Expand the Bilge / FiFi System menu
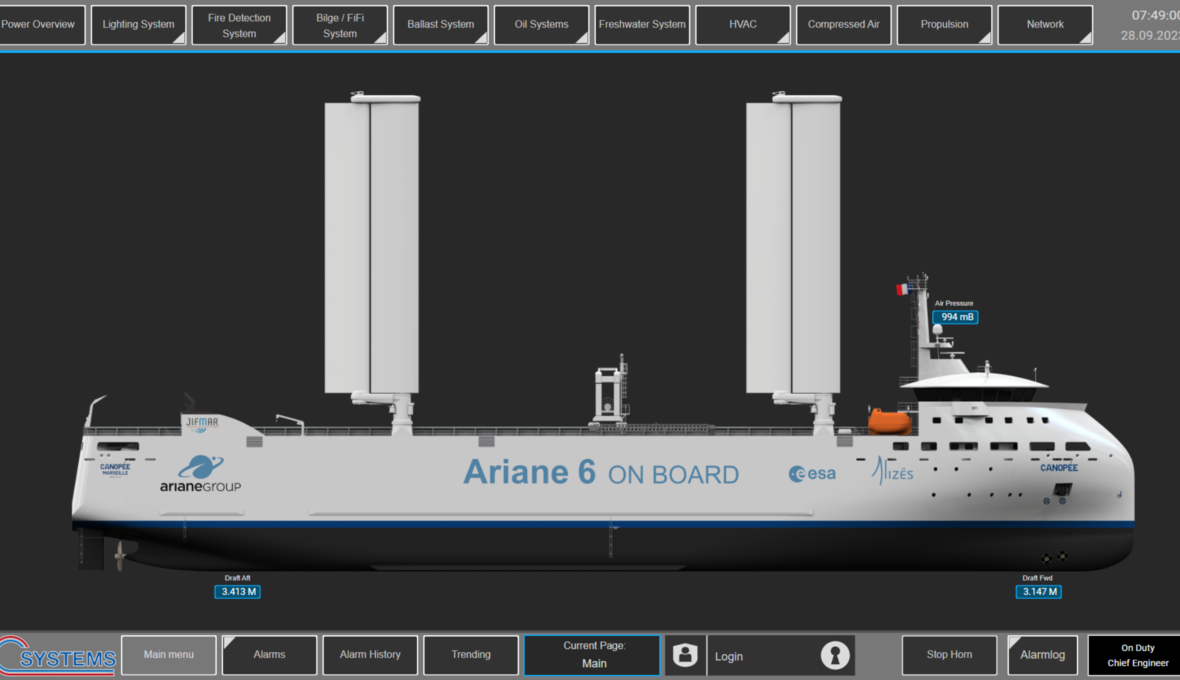Viewport: 1180px width, 680px height. click(x=340, y=25)
